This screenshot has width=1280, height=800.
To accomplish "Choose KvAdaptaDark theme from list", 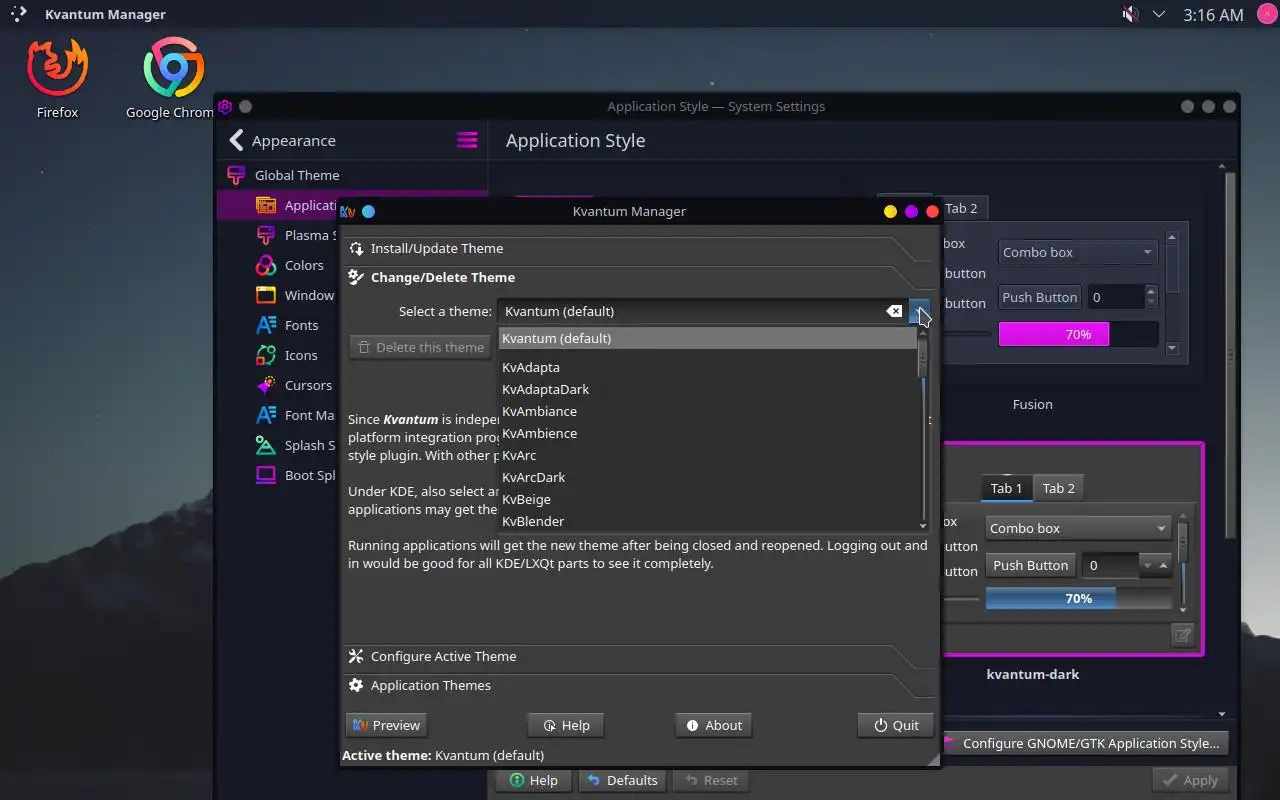I will tap(708, 389).
